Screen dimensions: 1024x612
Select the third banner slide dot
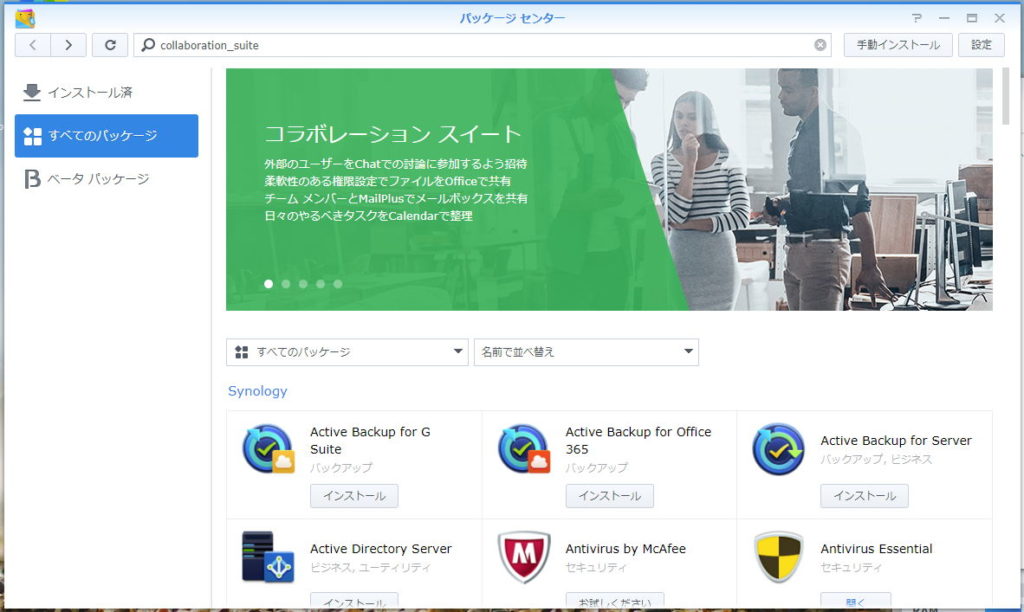tap(303, 284)
